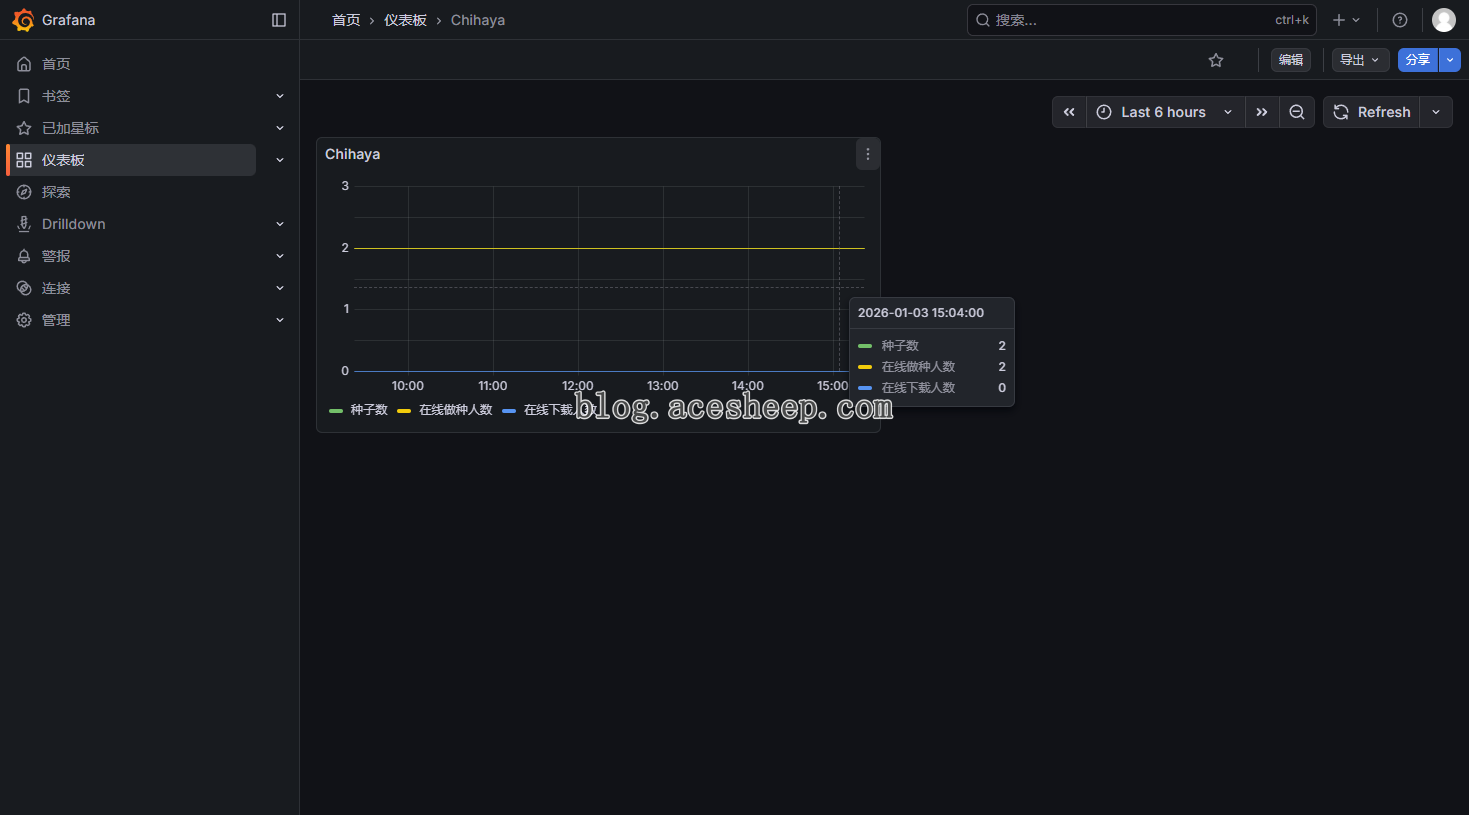Screen dimensions: 1469x815
Task: Click the 编辑 button
Action: pyautogui.click(x=1290, y=60)
